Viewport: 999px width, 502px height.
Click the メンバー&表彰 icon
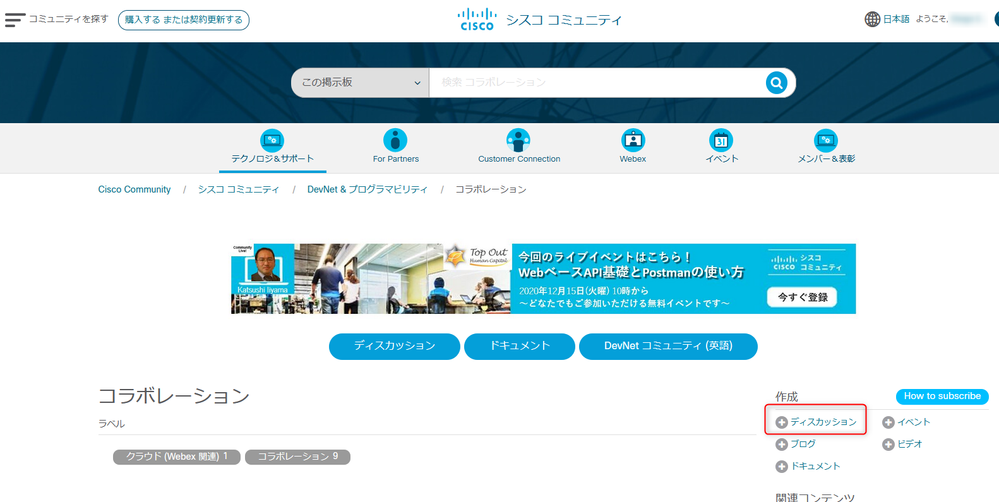click(826, 140)
